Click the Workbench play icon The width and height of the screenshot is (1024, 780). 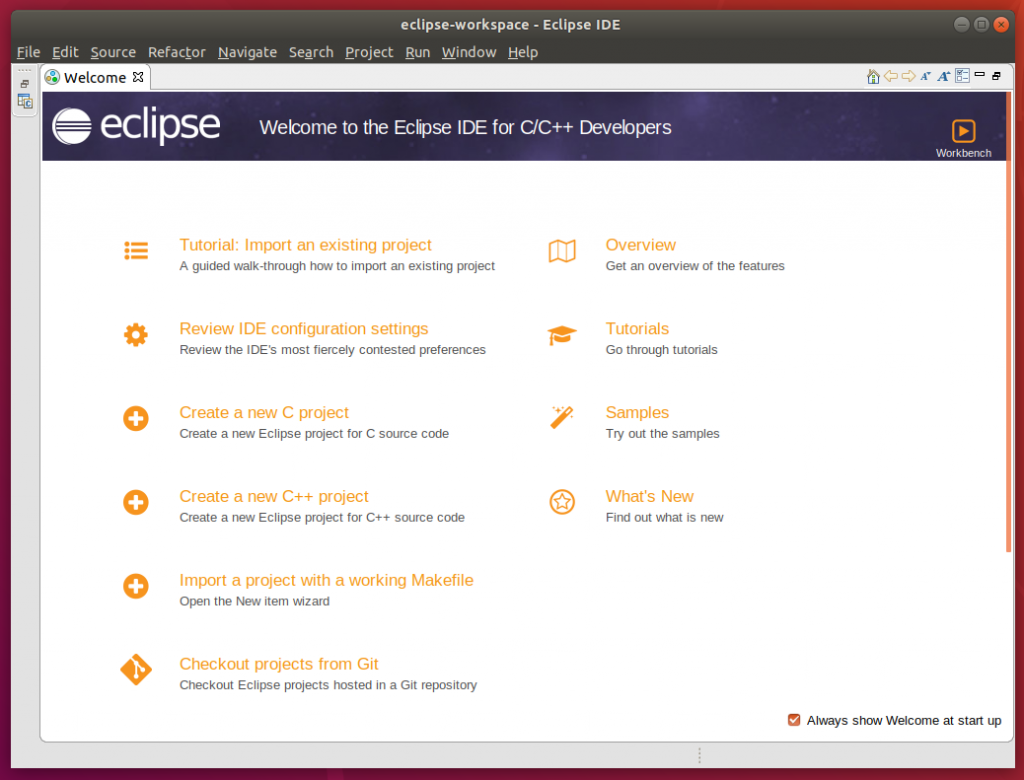[x=963, y=131]
